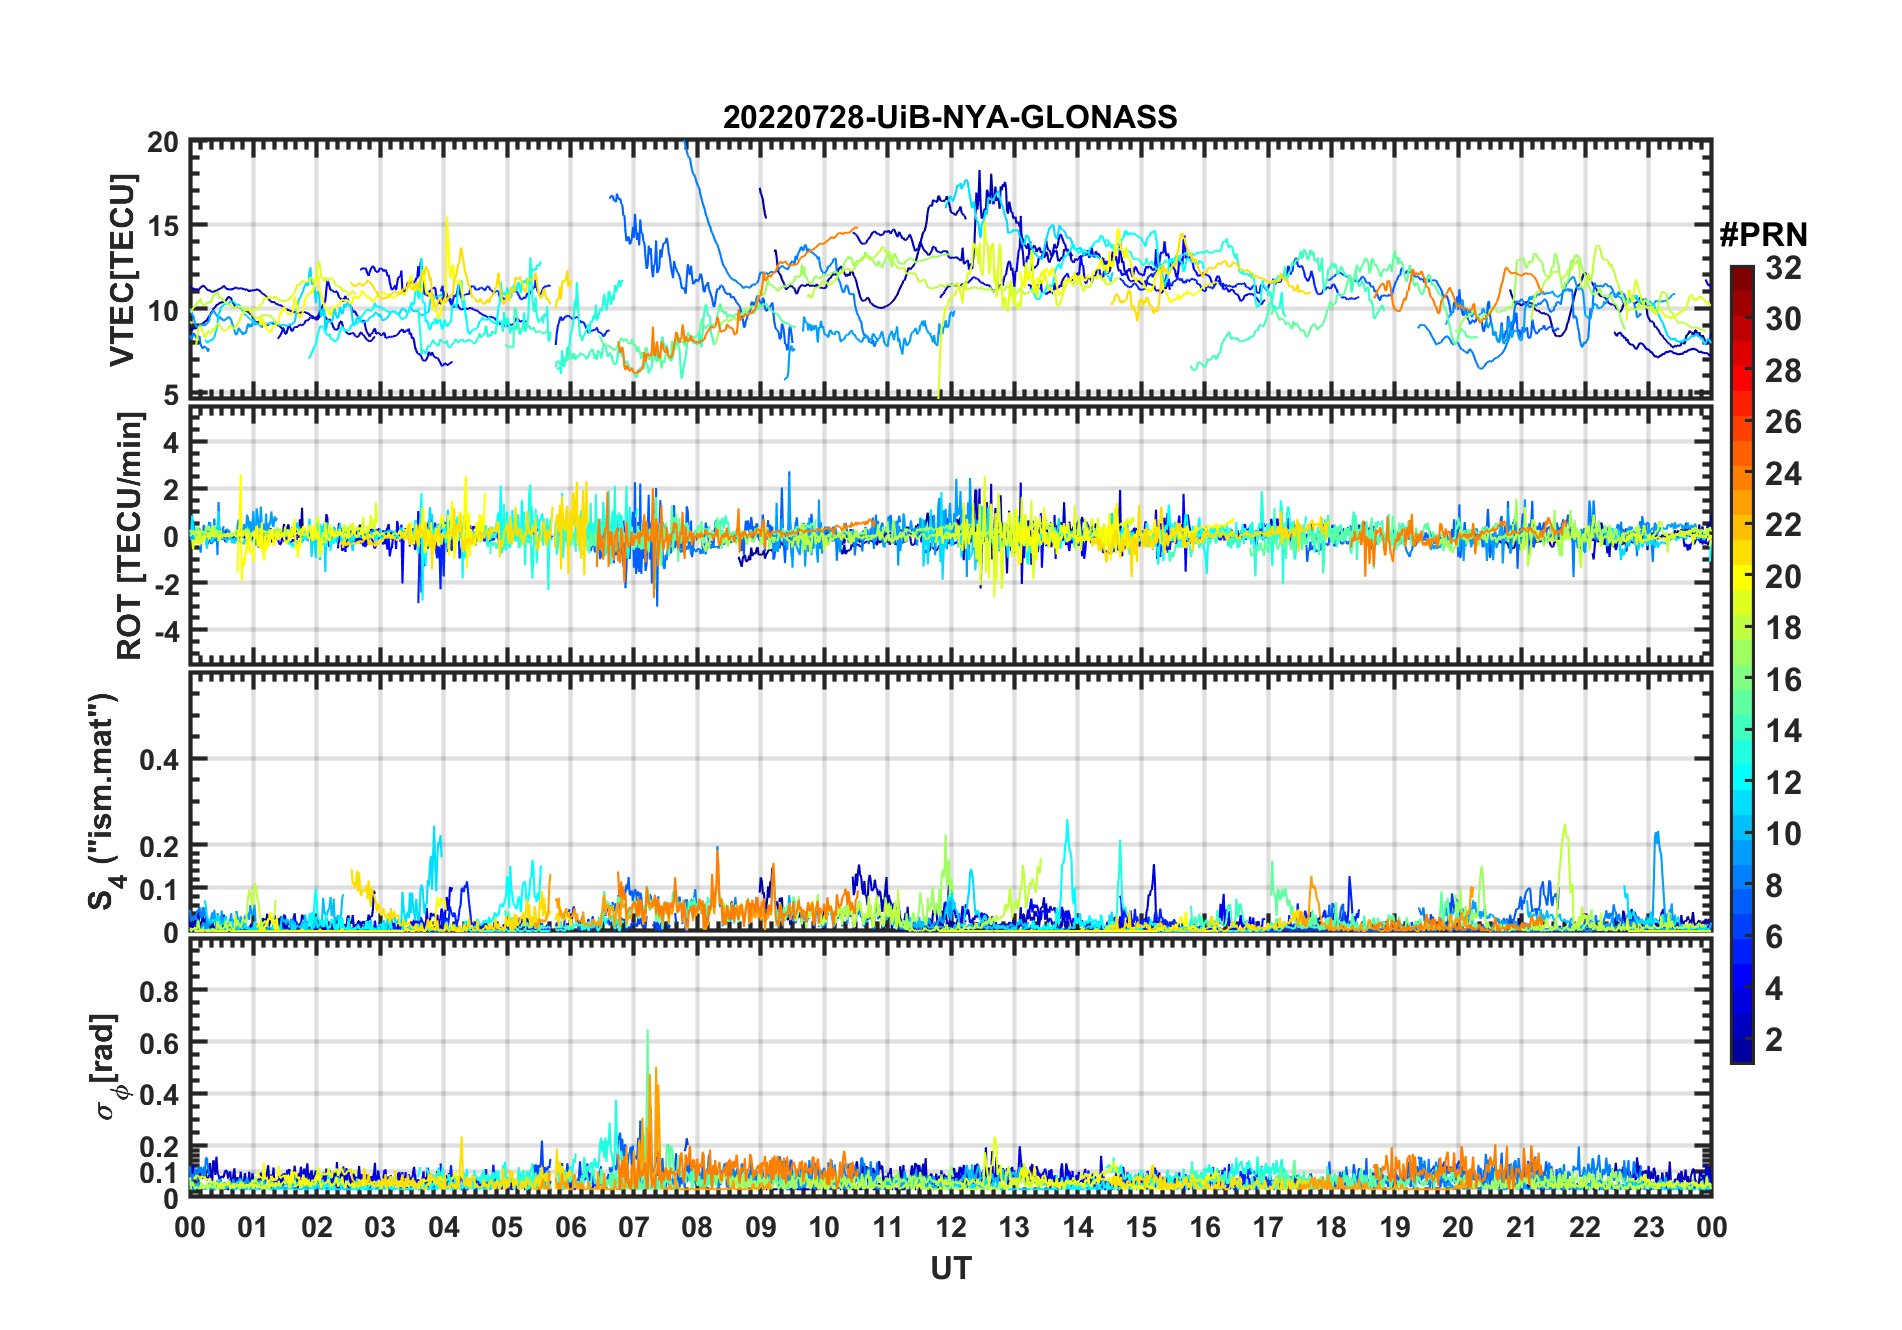Click x-axis hour label 11

[x=888, y=1227]
